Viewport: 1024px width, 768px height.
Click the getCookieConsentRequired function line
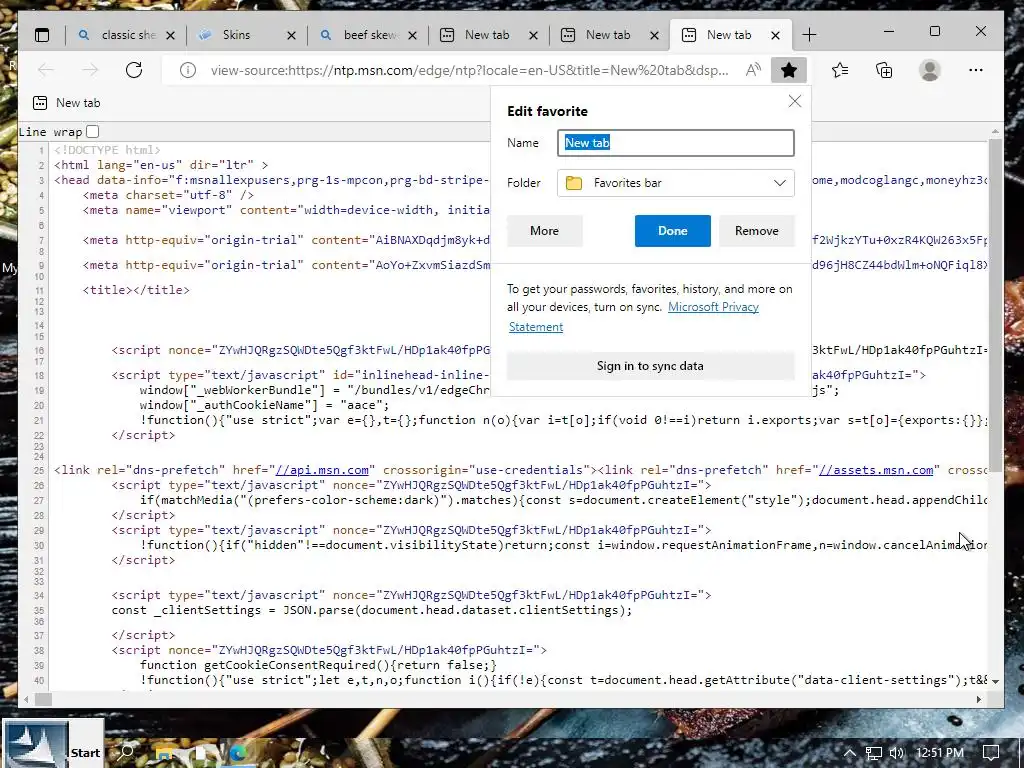coord(318,665)
